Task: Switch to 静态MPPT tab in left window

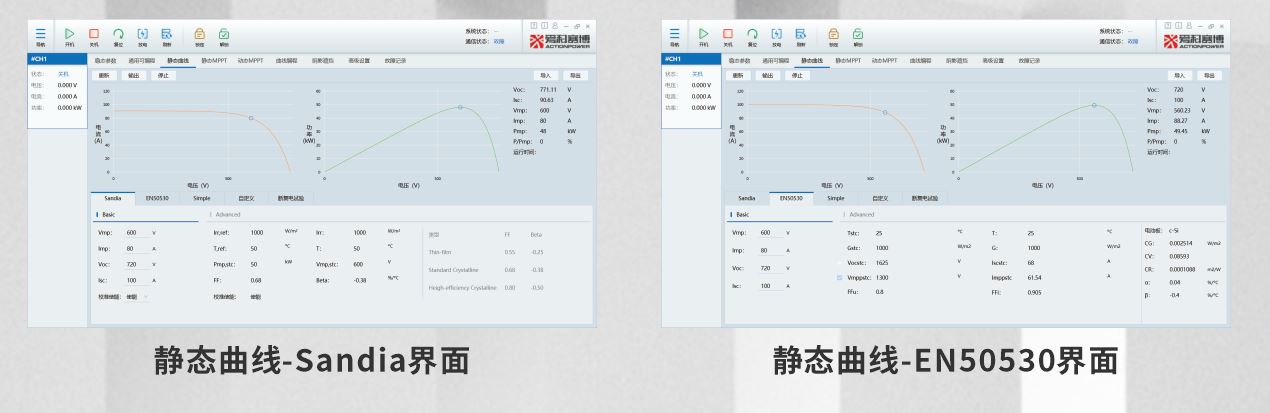Action: click(x=214, y=61)
